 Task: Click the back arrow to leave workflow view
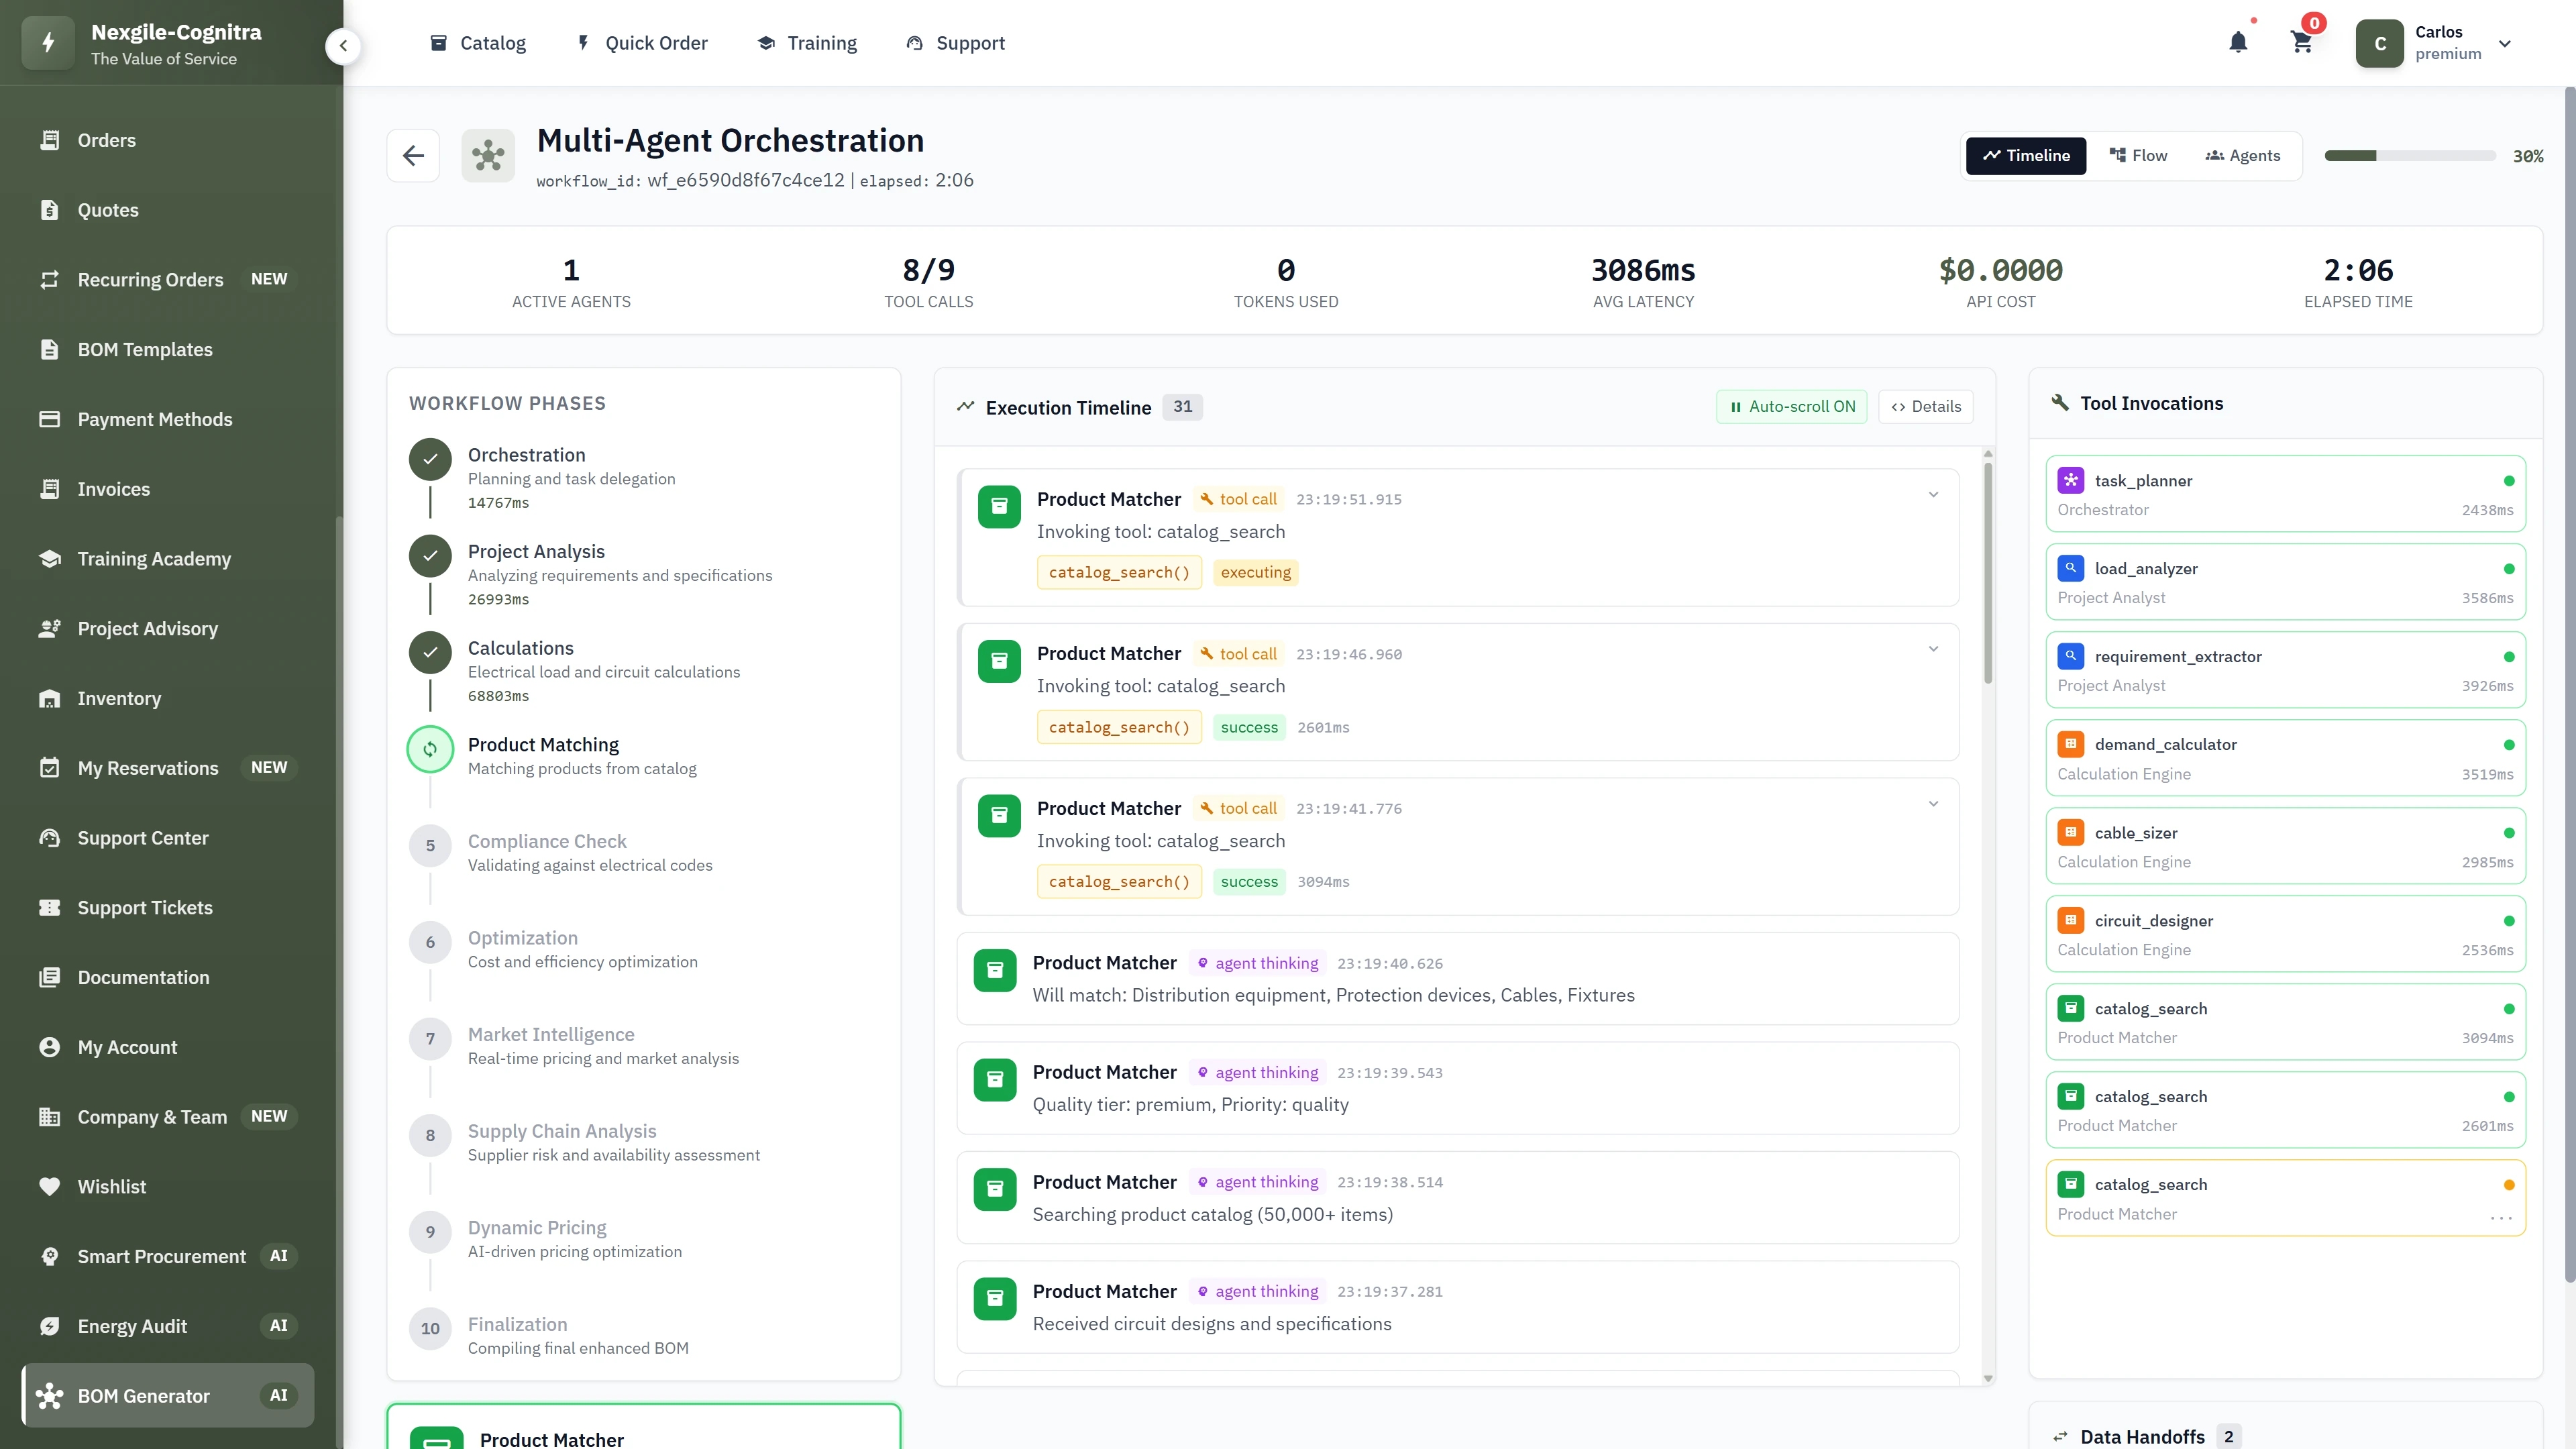pyautogui.click(x=413, y=155)
